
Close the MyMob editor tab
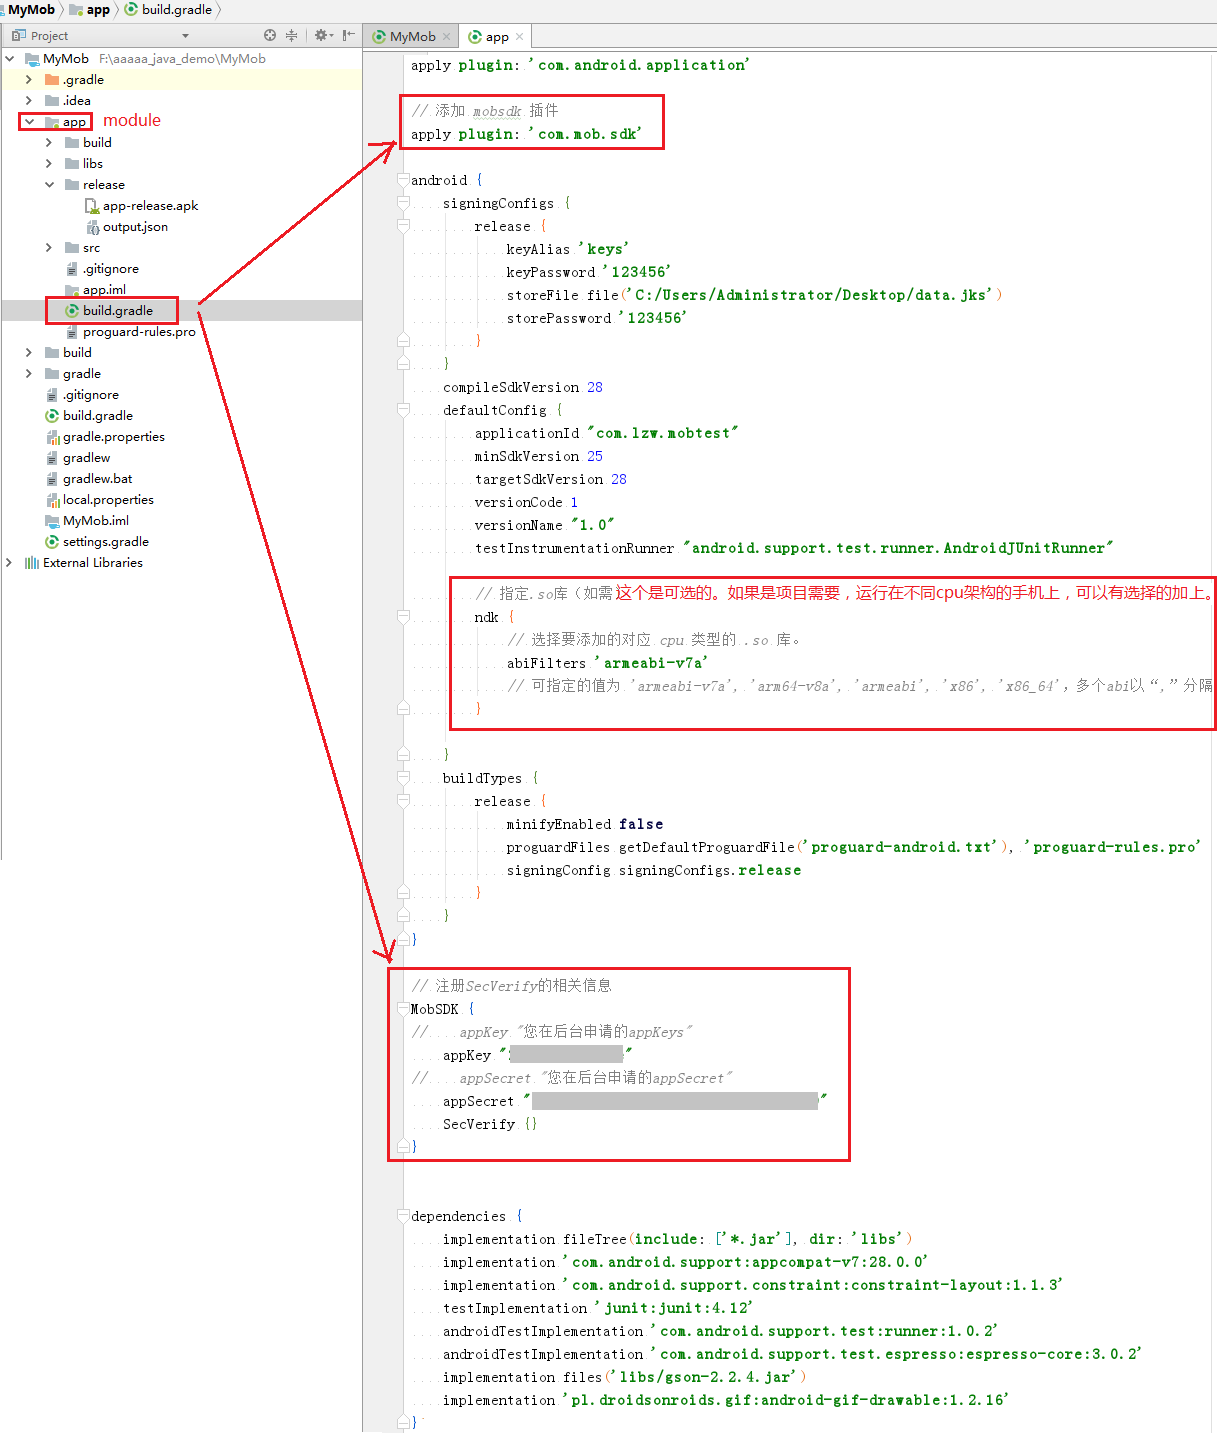(x=446, y=37)
